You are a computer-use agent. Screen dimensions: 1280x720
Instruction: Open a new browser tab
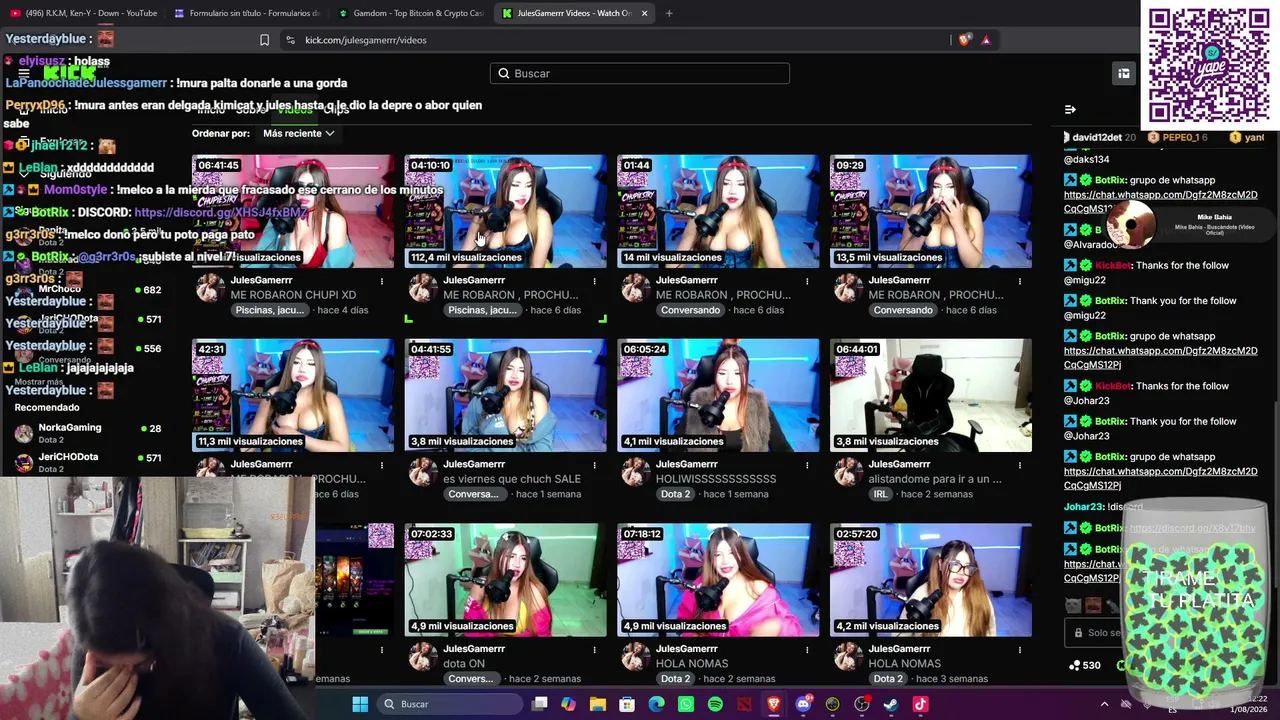click(669, 13)
